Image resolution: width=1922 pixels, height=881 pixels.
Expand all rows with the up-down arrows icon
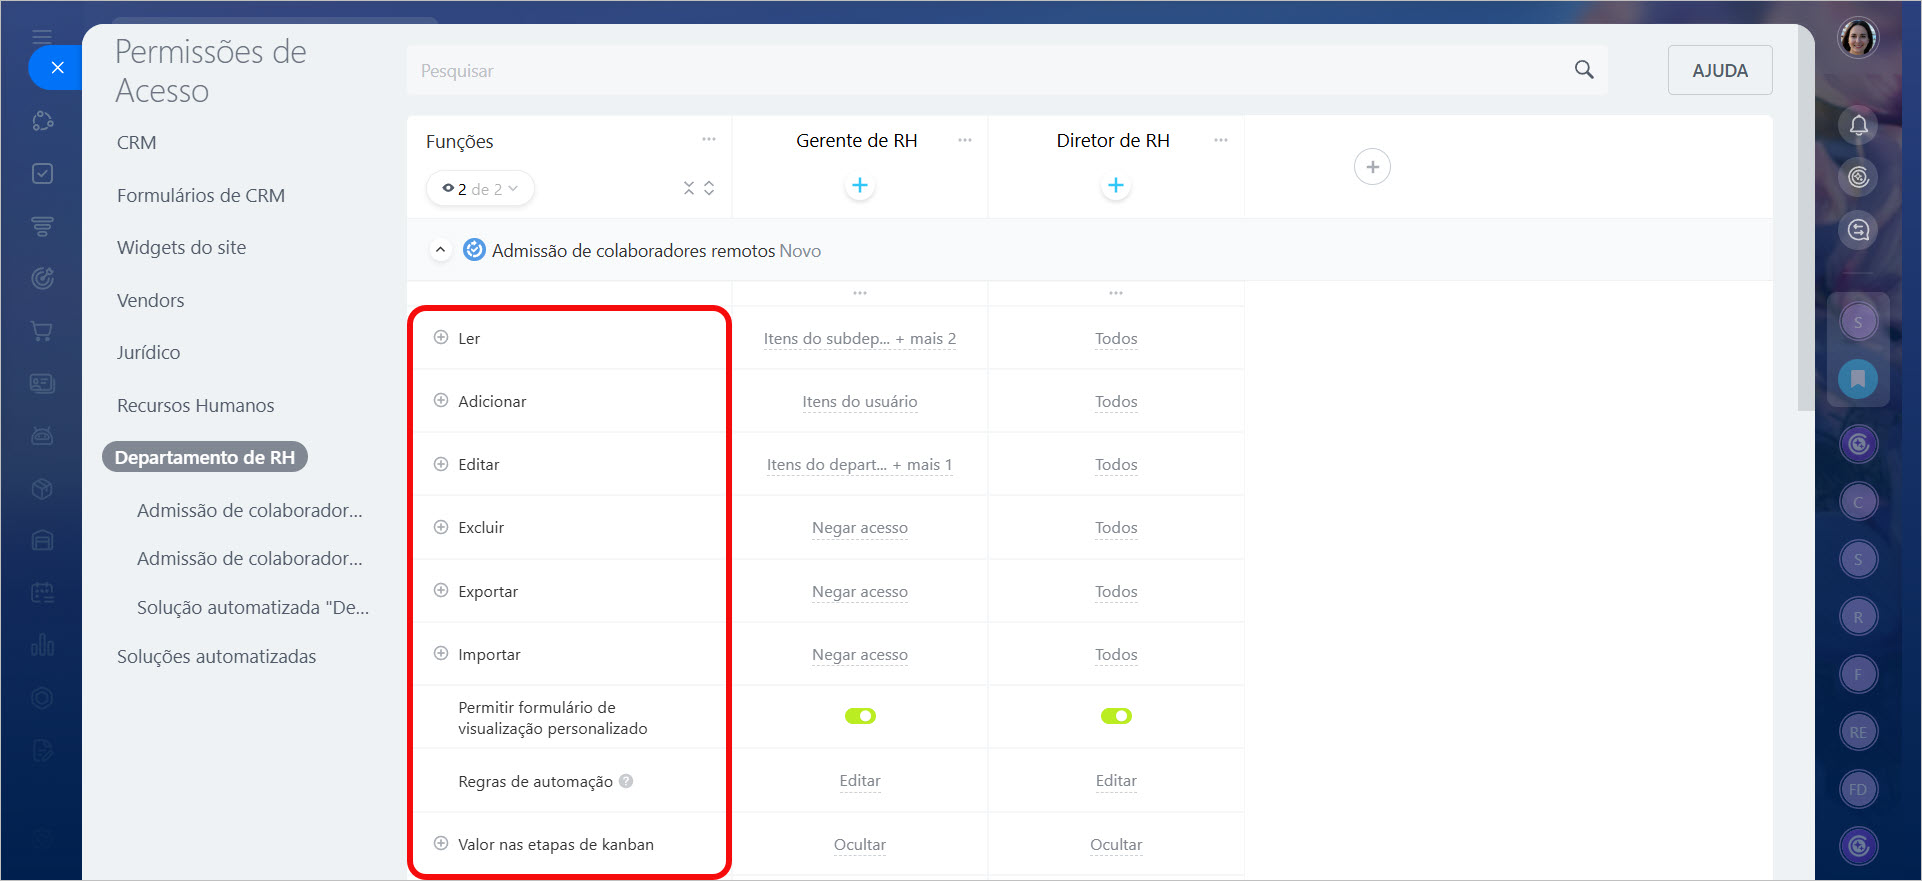click(x=709, y=188)
